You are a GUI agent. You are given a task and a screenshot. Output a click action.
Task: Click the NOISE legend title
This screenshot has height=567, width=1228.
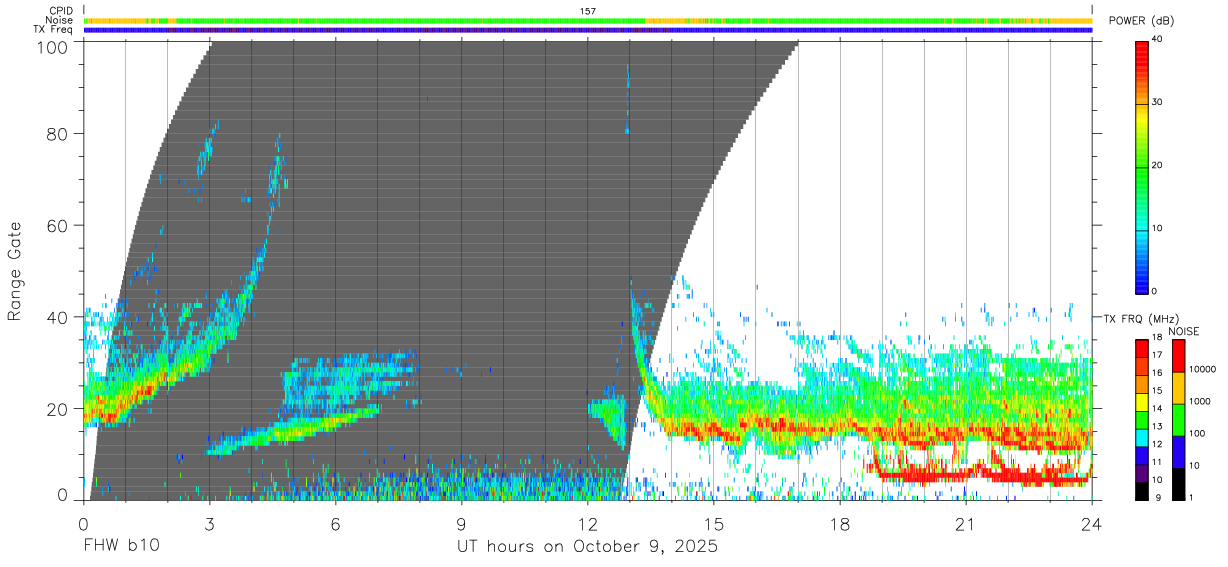click(x=1183, y=331)
